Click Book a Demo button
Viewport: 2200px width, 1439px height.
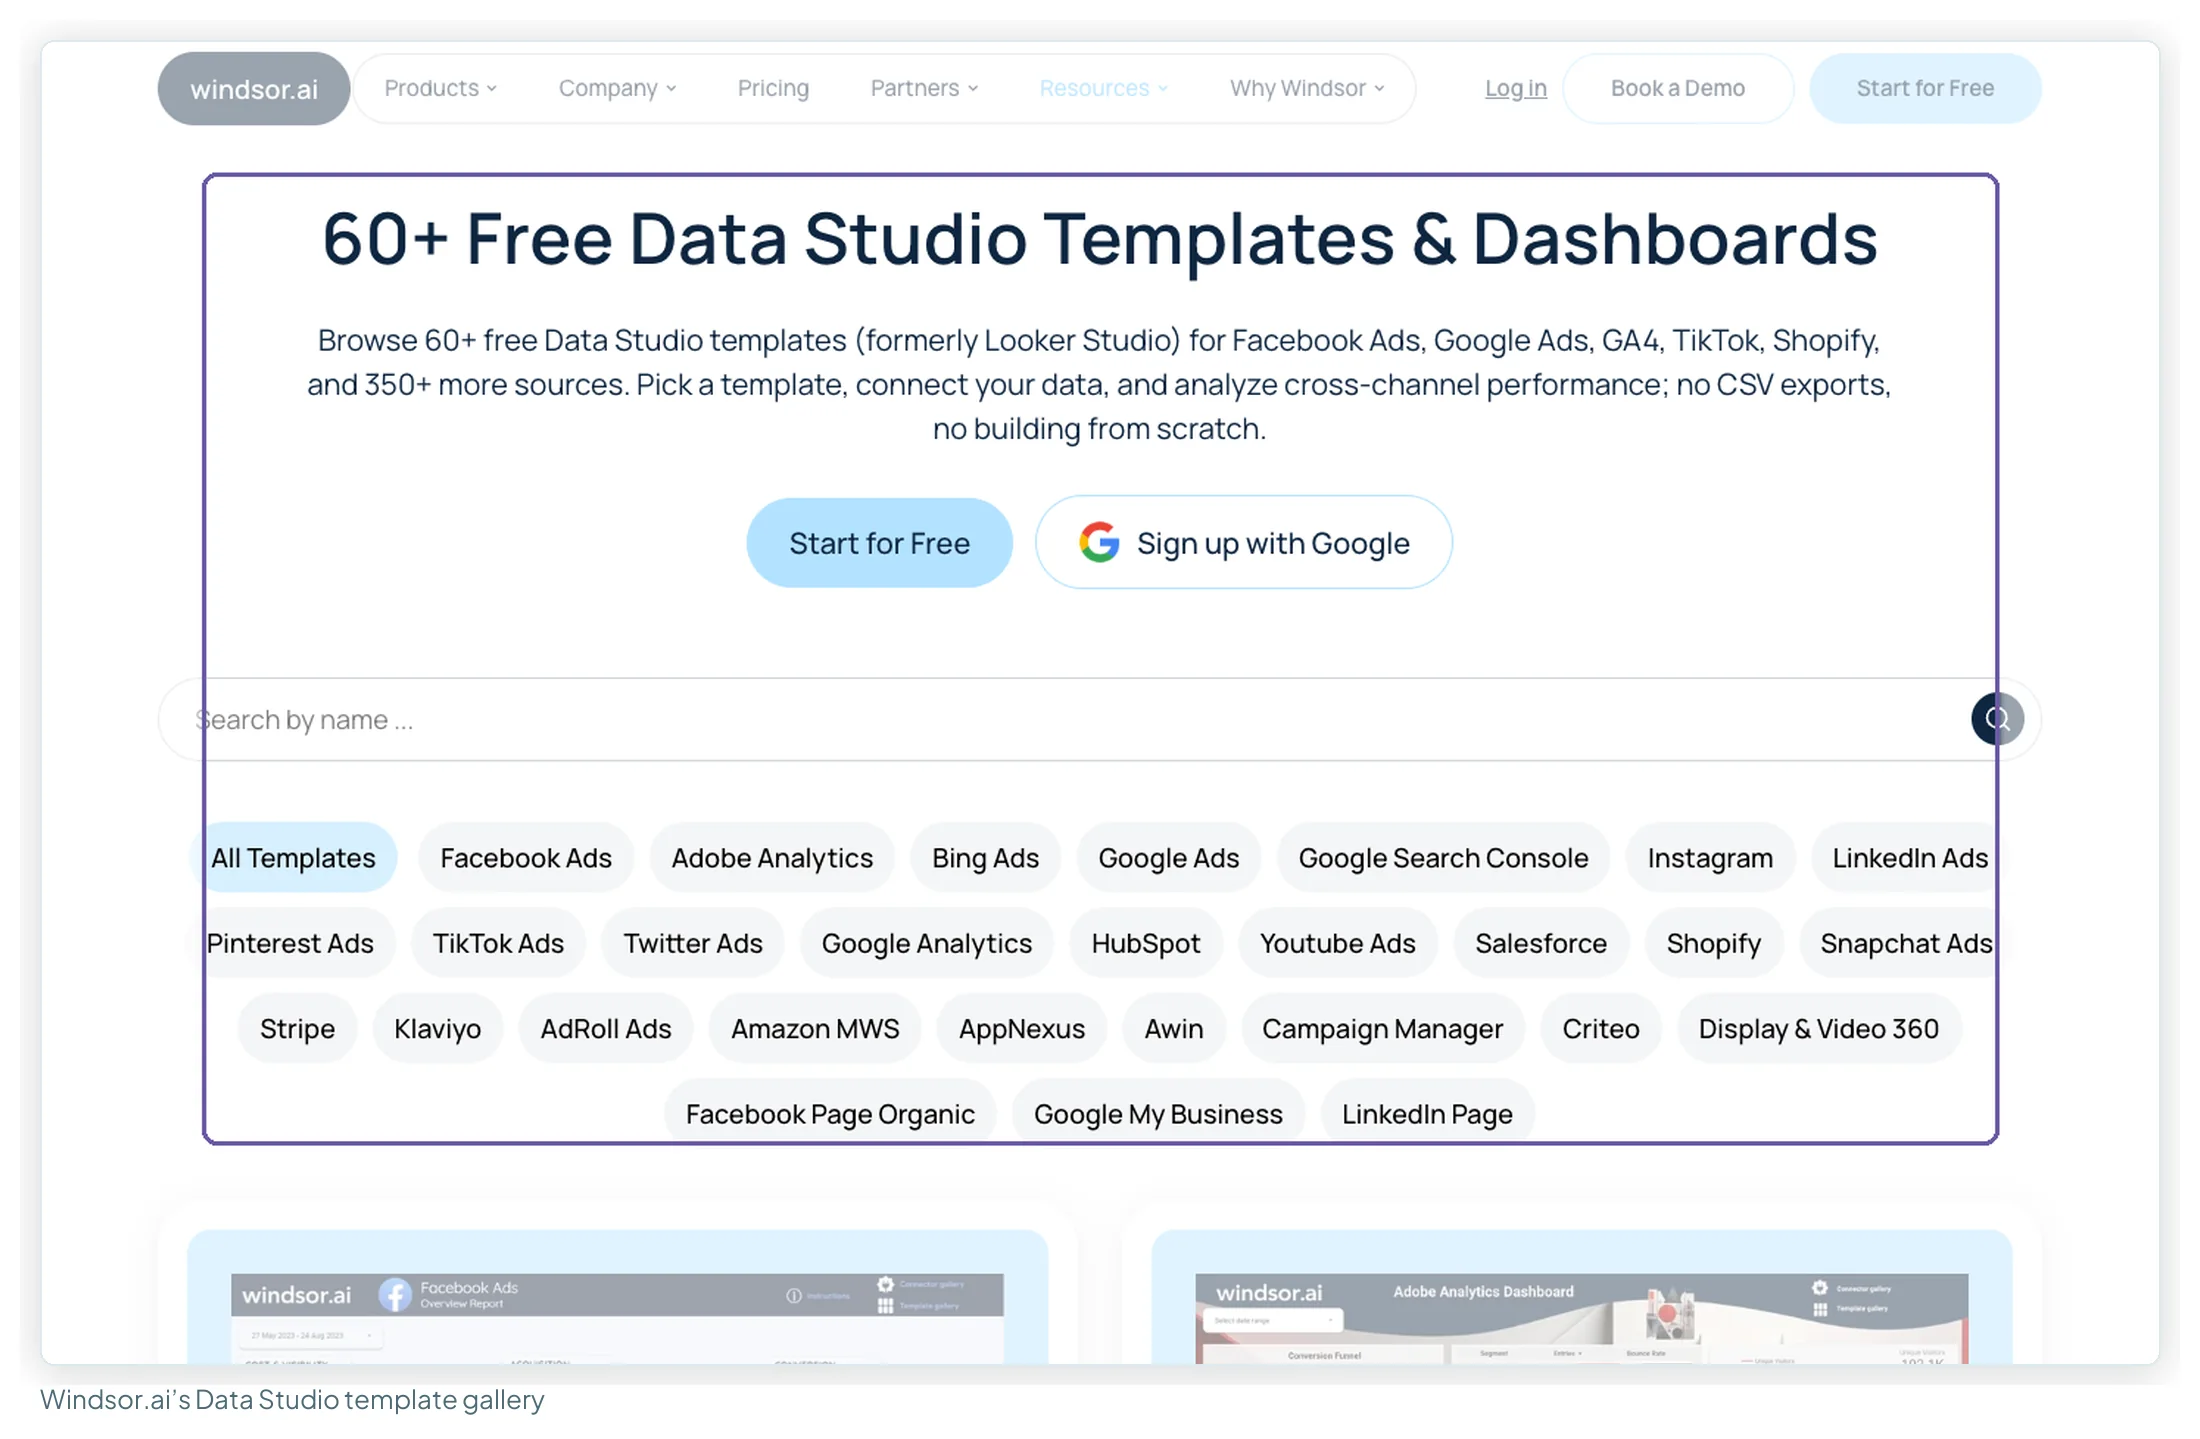[x=1677, y=88]
